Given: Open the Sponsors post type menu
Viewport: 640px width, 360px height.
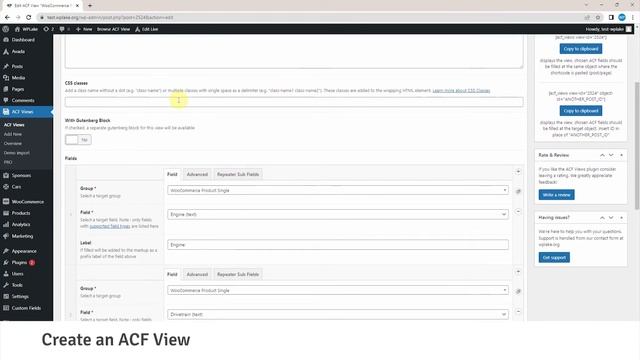Looking at the screenshot, I should [21, 176].
